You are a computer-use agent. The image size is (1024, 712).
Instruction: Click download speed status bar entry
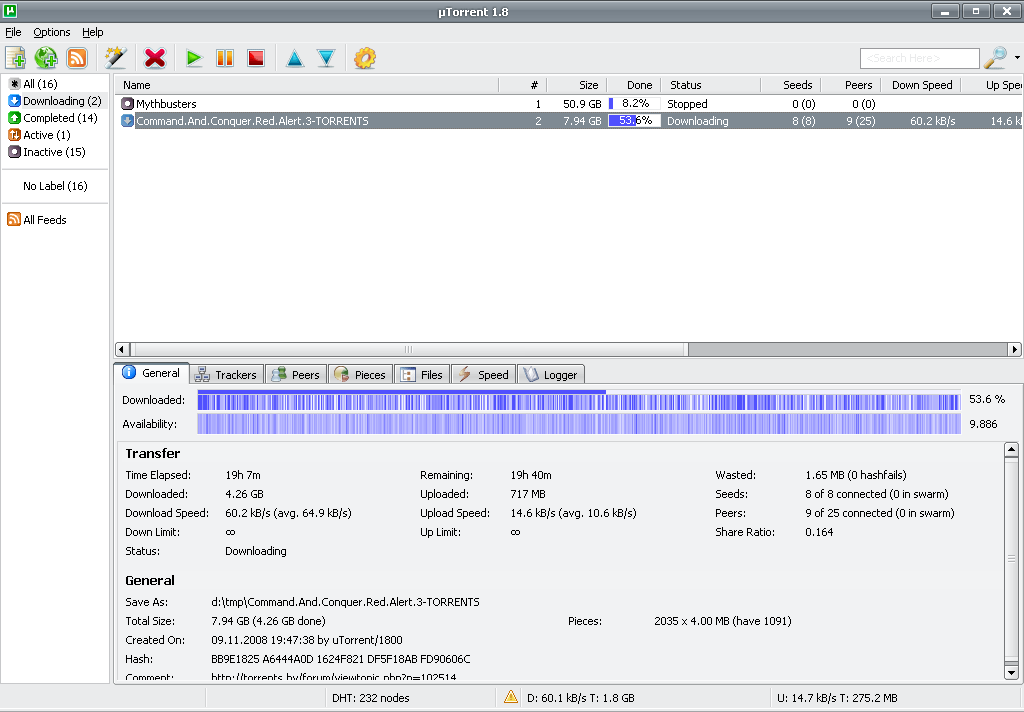(x=581, y=698)
